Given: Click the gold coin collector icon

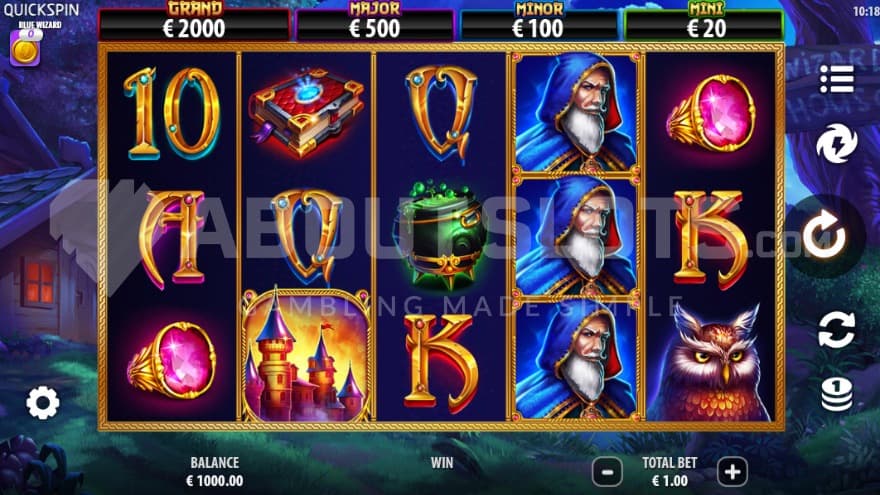Looking at the screenshot, I should tap(25, 48).
